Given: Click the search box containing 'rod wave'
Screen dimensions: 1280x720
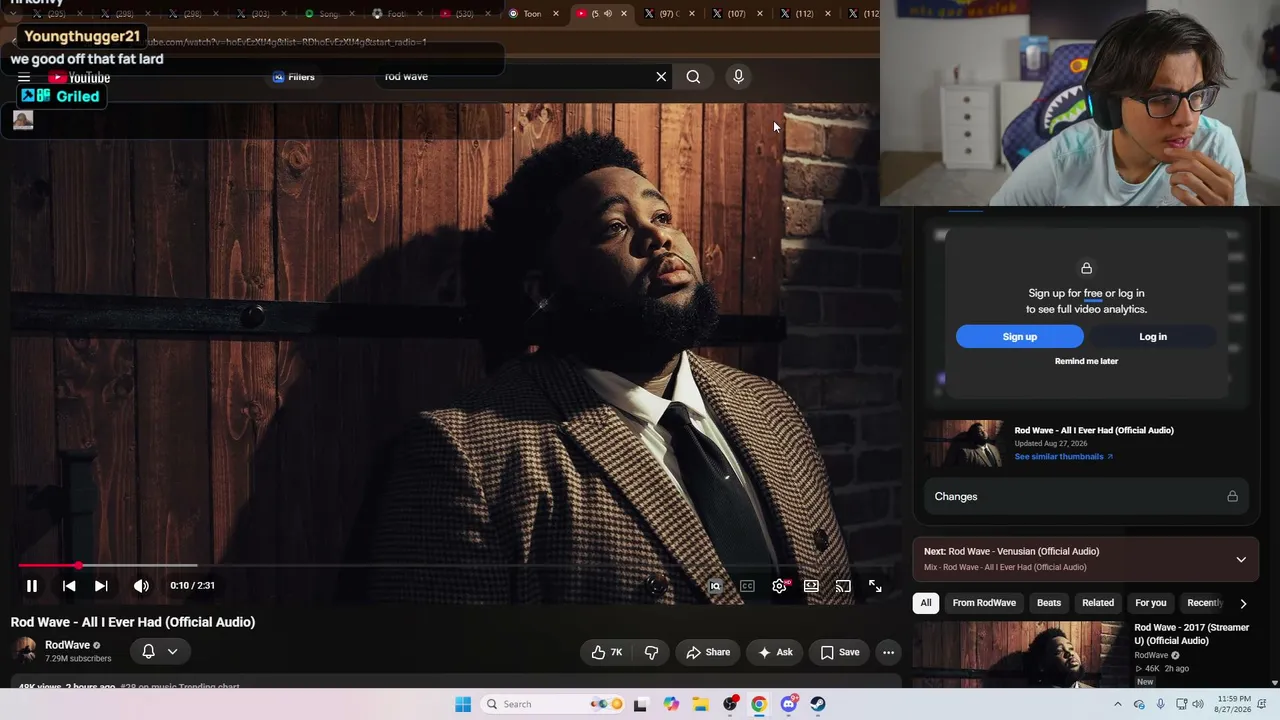Looking at the screenshot, I should pos(515,77).
